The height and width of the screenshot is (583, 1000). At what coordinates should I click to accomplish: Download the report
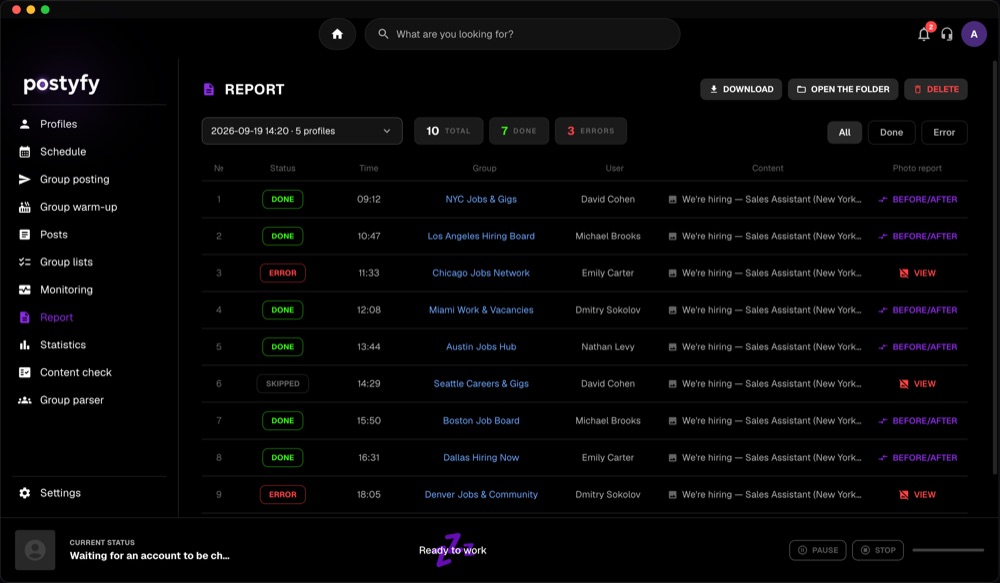point(741,89)
